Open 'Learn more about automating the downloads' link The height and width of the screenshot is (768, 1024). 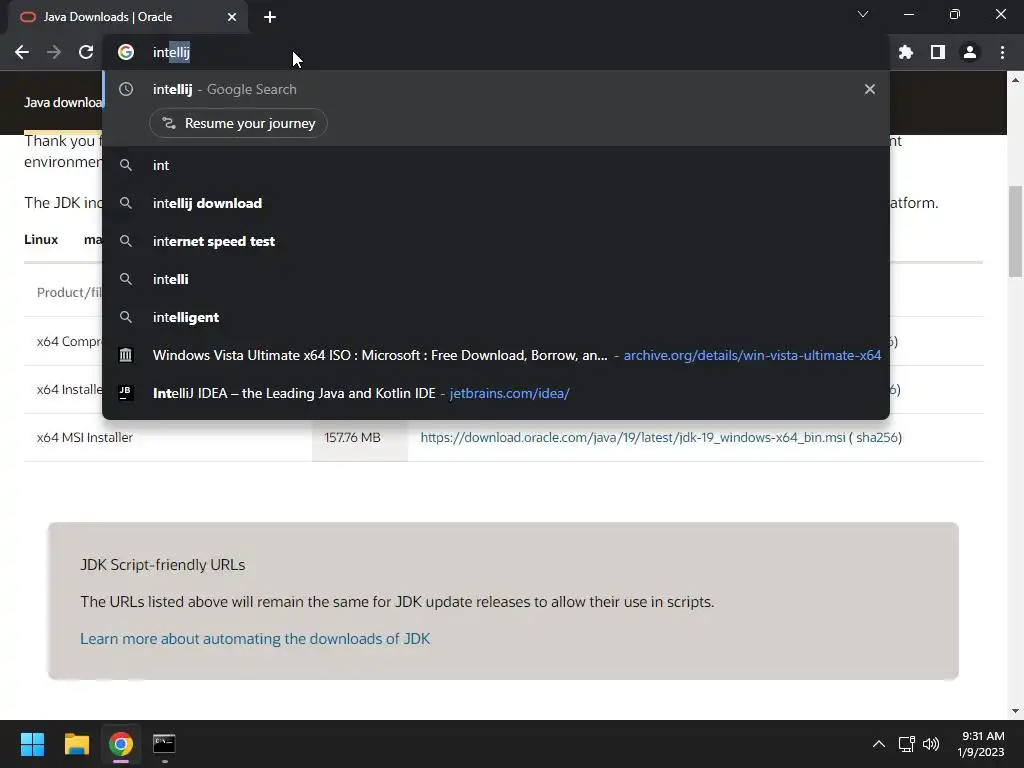point(255,639)
